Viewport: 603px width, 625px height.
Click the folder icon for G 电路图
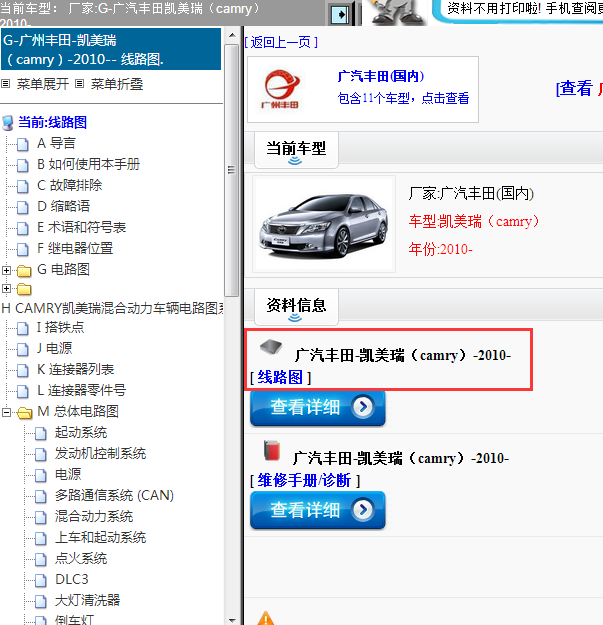(x=24, y=271)
